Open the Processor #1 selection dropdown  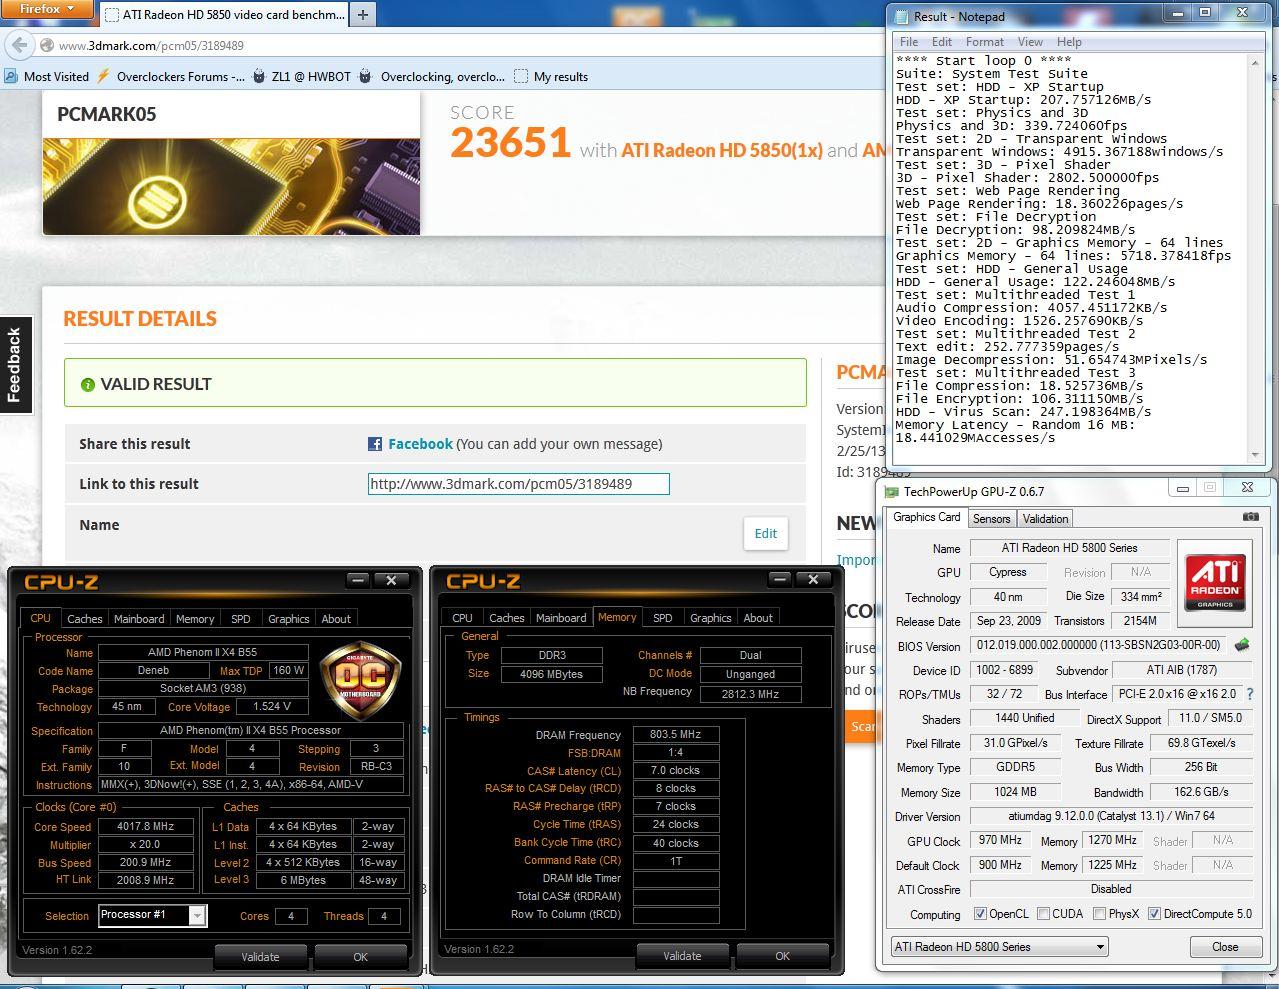coord(153,915)
